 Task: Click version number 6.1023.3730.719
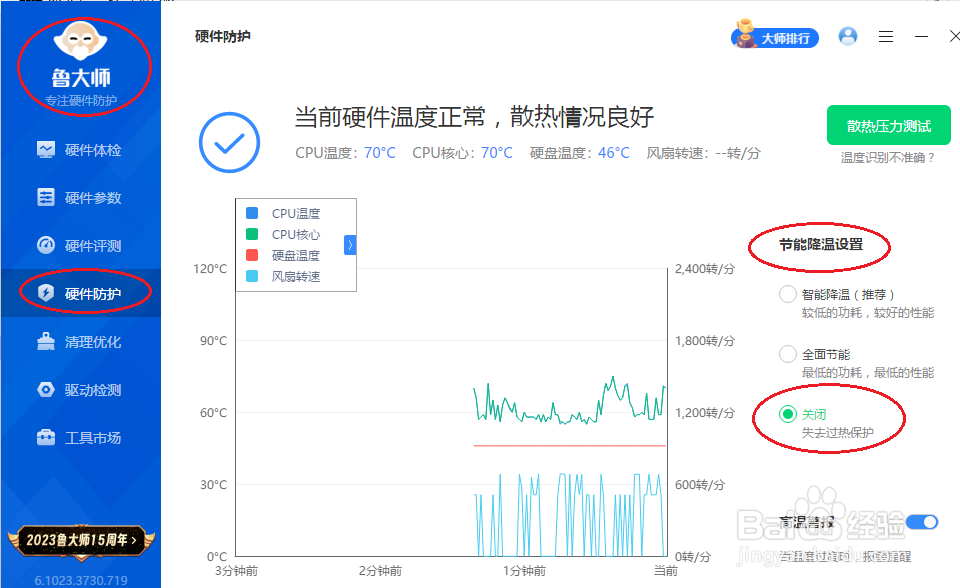[x=81, y=580]
